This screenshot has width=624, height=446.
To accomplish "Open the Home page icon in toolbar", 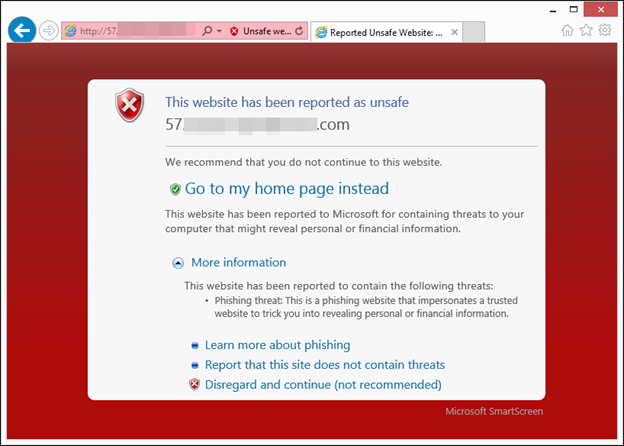I will [567, 30].
